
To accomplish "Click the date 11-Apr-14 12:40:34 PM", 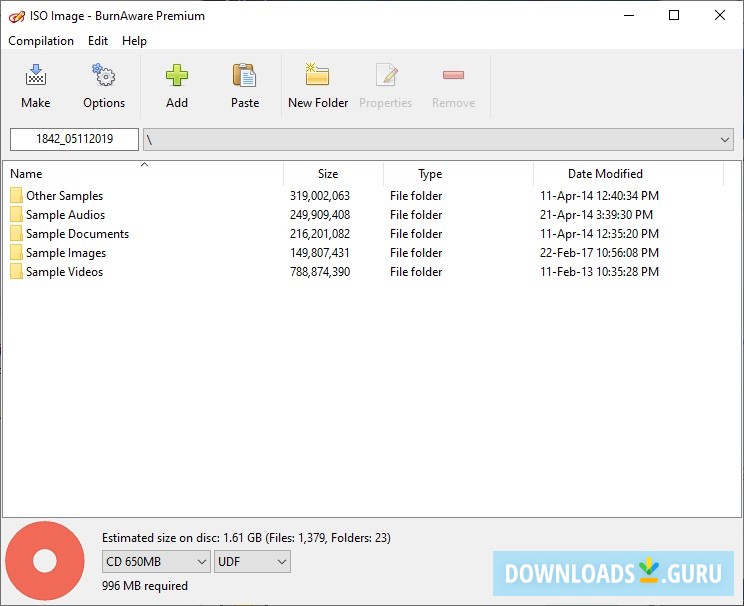I will click(599, 196).
